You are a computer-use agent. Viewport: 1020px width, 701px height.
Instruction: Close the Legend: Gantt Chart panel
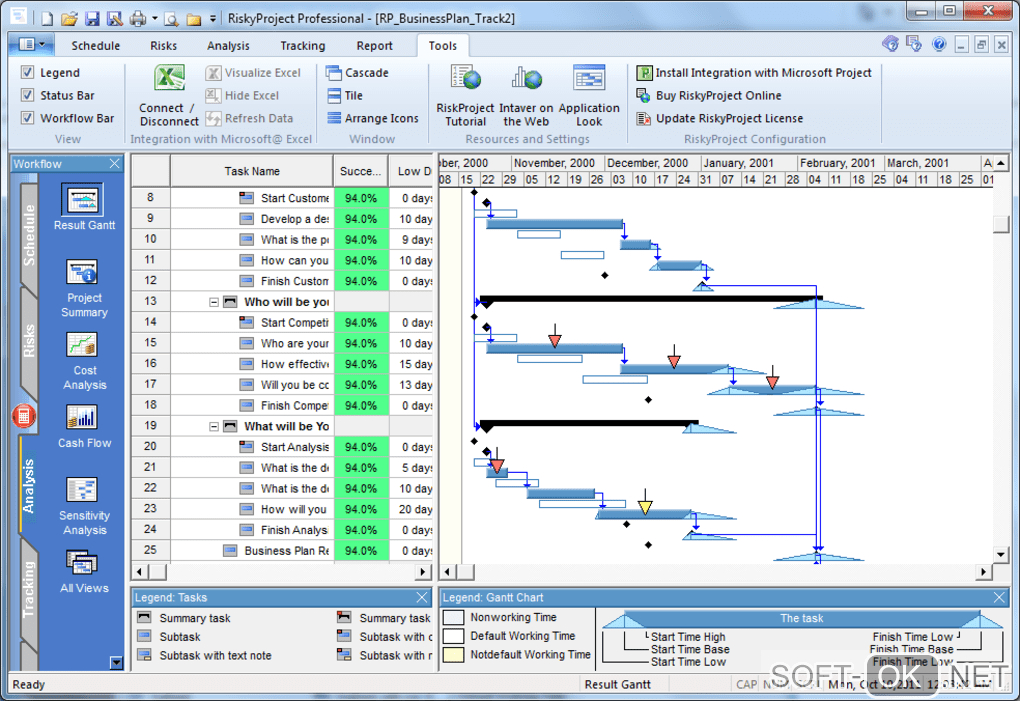(1000, 597)
